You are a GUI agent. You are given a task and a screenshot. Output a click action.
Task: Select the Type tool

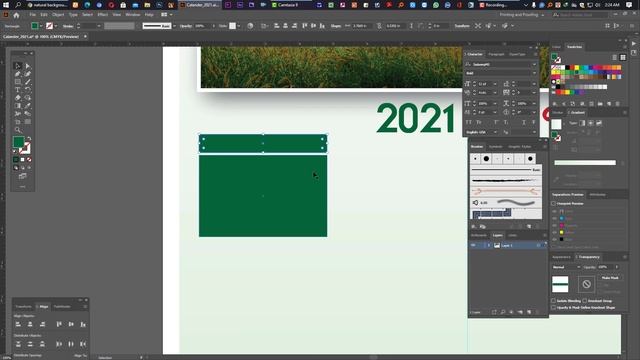pyautogui.click(x=18, y=90)
